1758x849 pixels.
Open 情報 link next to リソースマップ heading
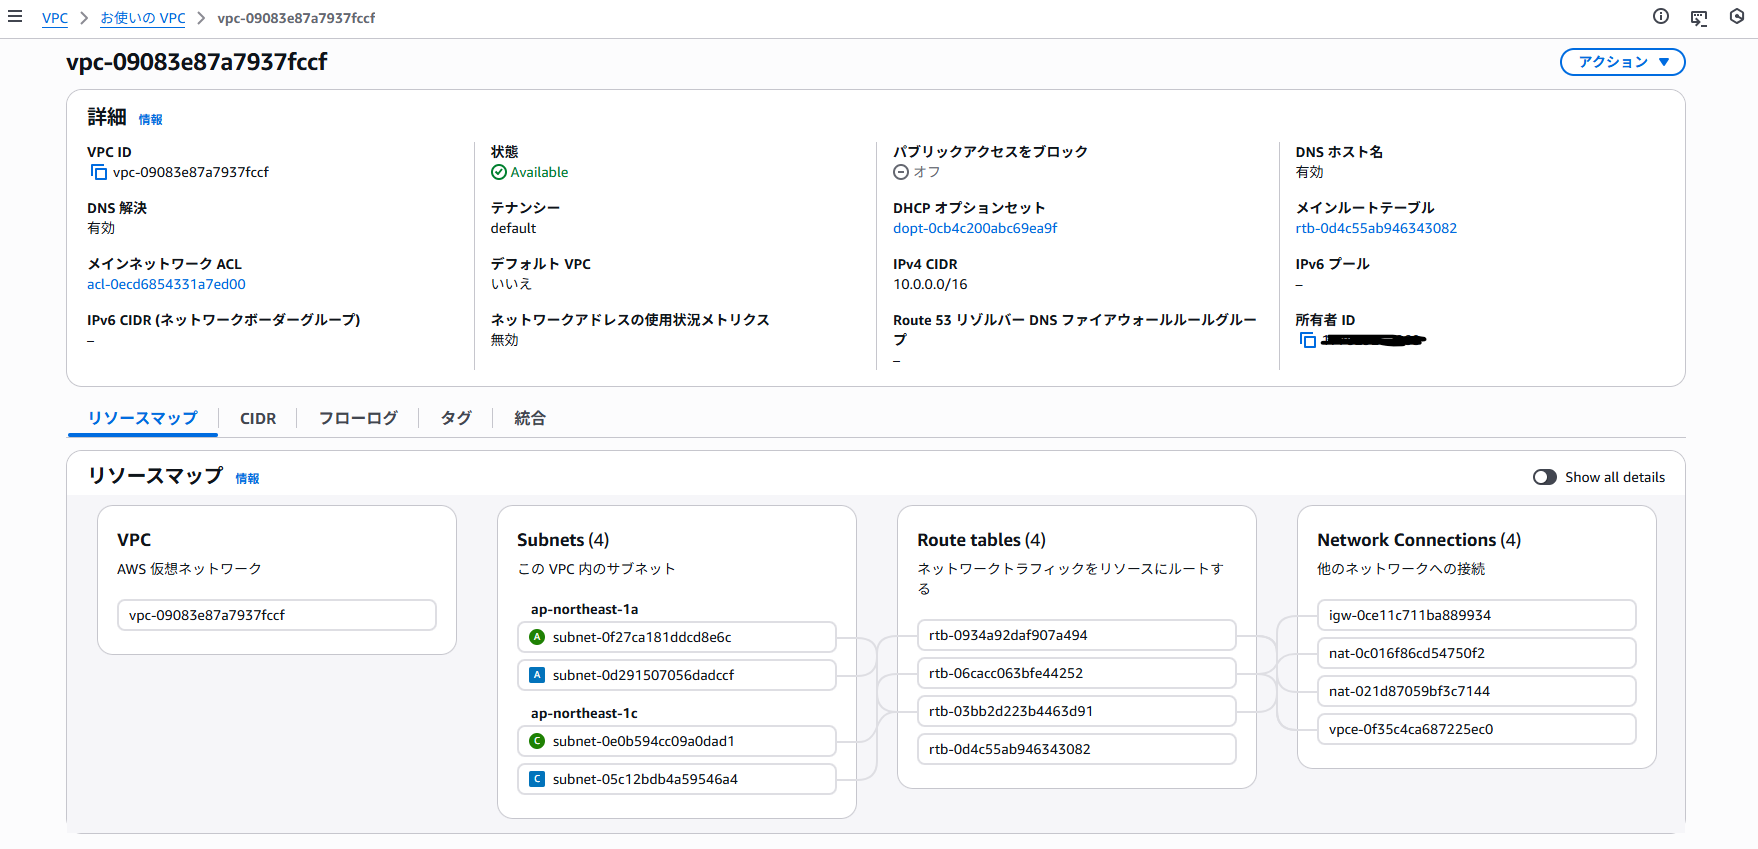[x=247, y=479]
